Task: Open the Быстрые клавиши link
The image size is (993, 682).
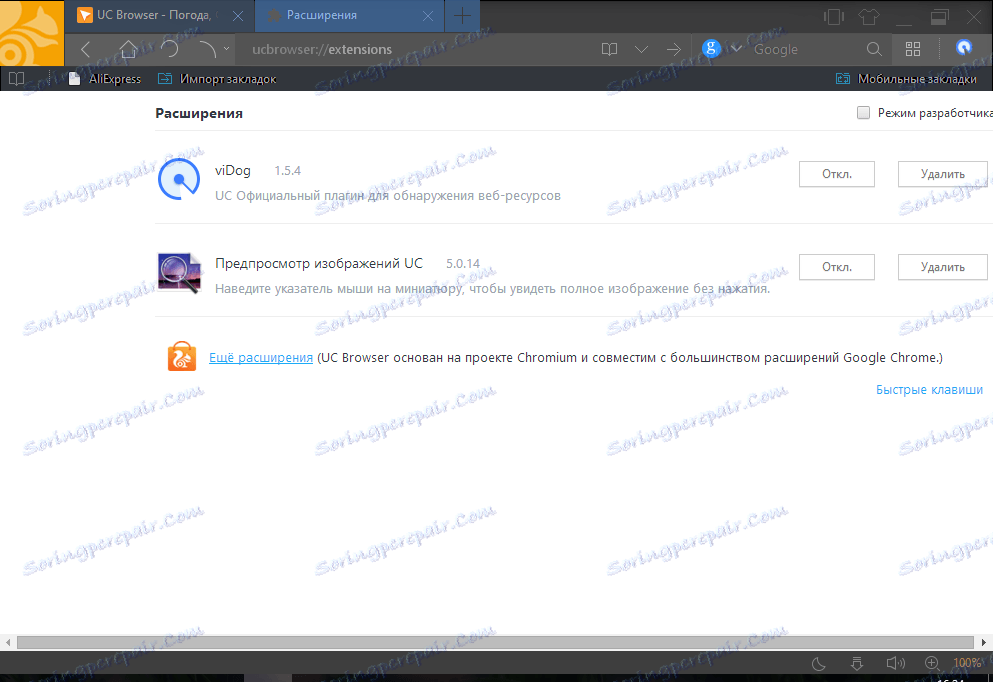Action: [x=929, y=389]
